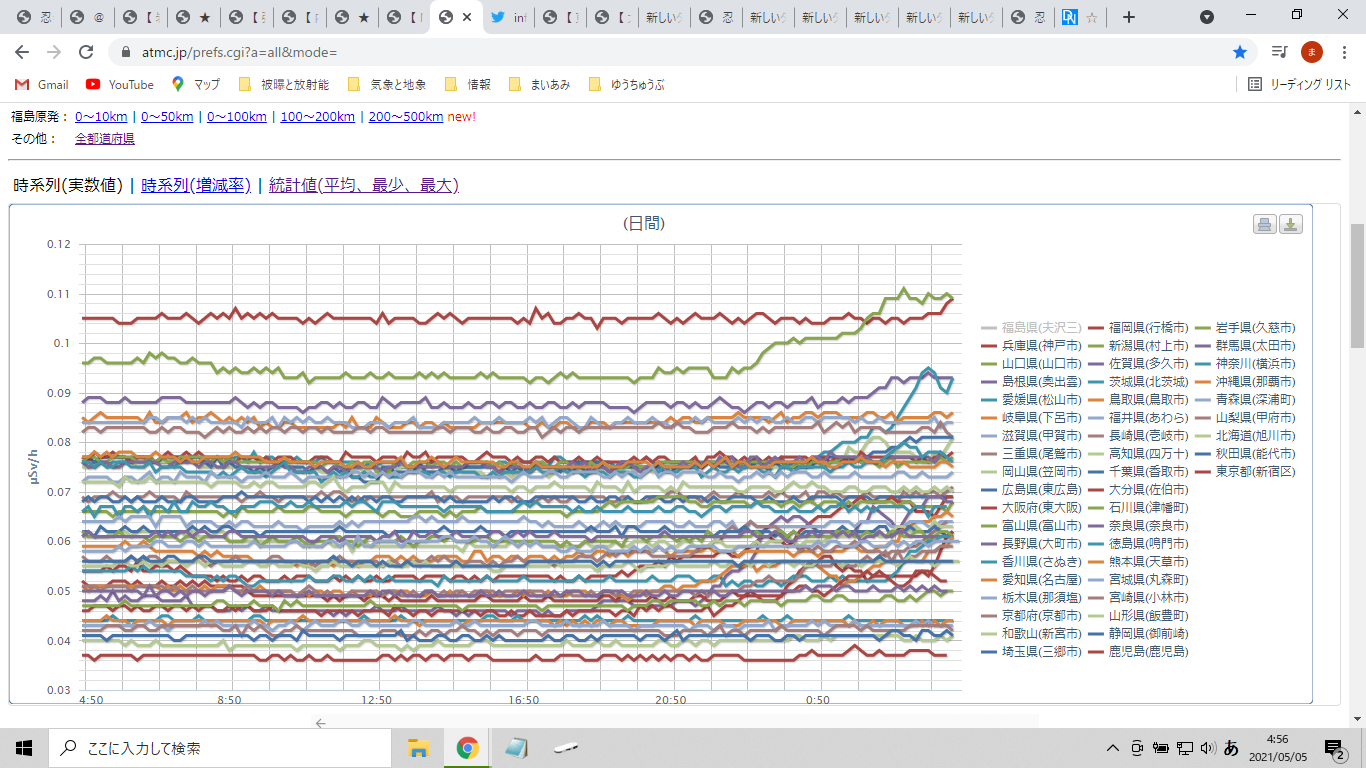This screenshot has width=1366, height=768.
Task: Expand the 被曝と放射能 bookmark folder
Action: pos(283,85)
